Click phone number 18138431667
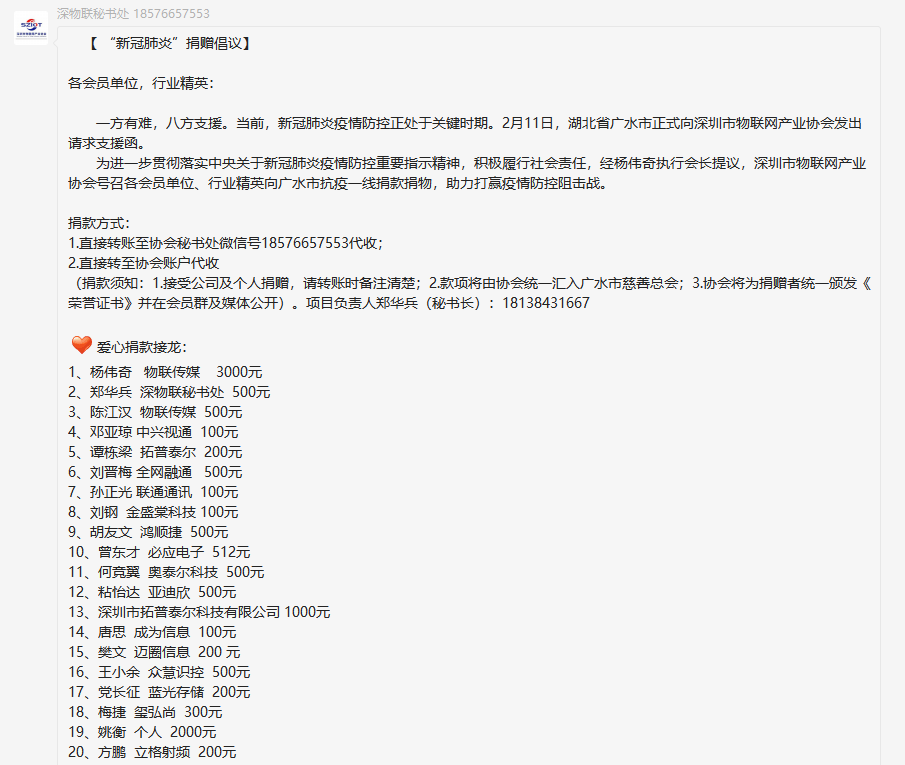This screenshot has width=905, height=765. tap(546, 303)
